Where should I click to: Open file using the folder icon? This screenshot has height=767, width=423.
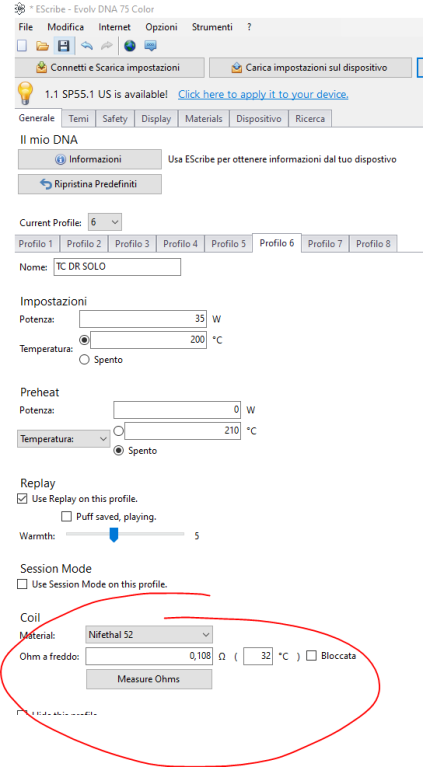click(x=43, y=46)
